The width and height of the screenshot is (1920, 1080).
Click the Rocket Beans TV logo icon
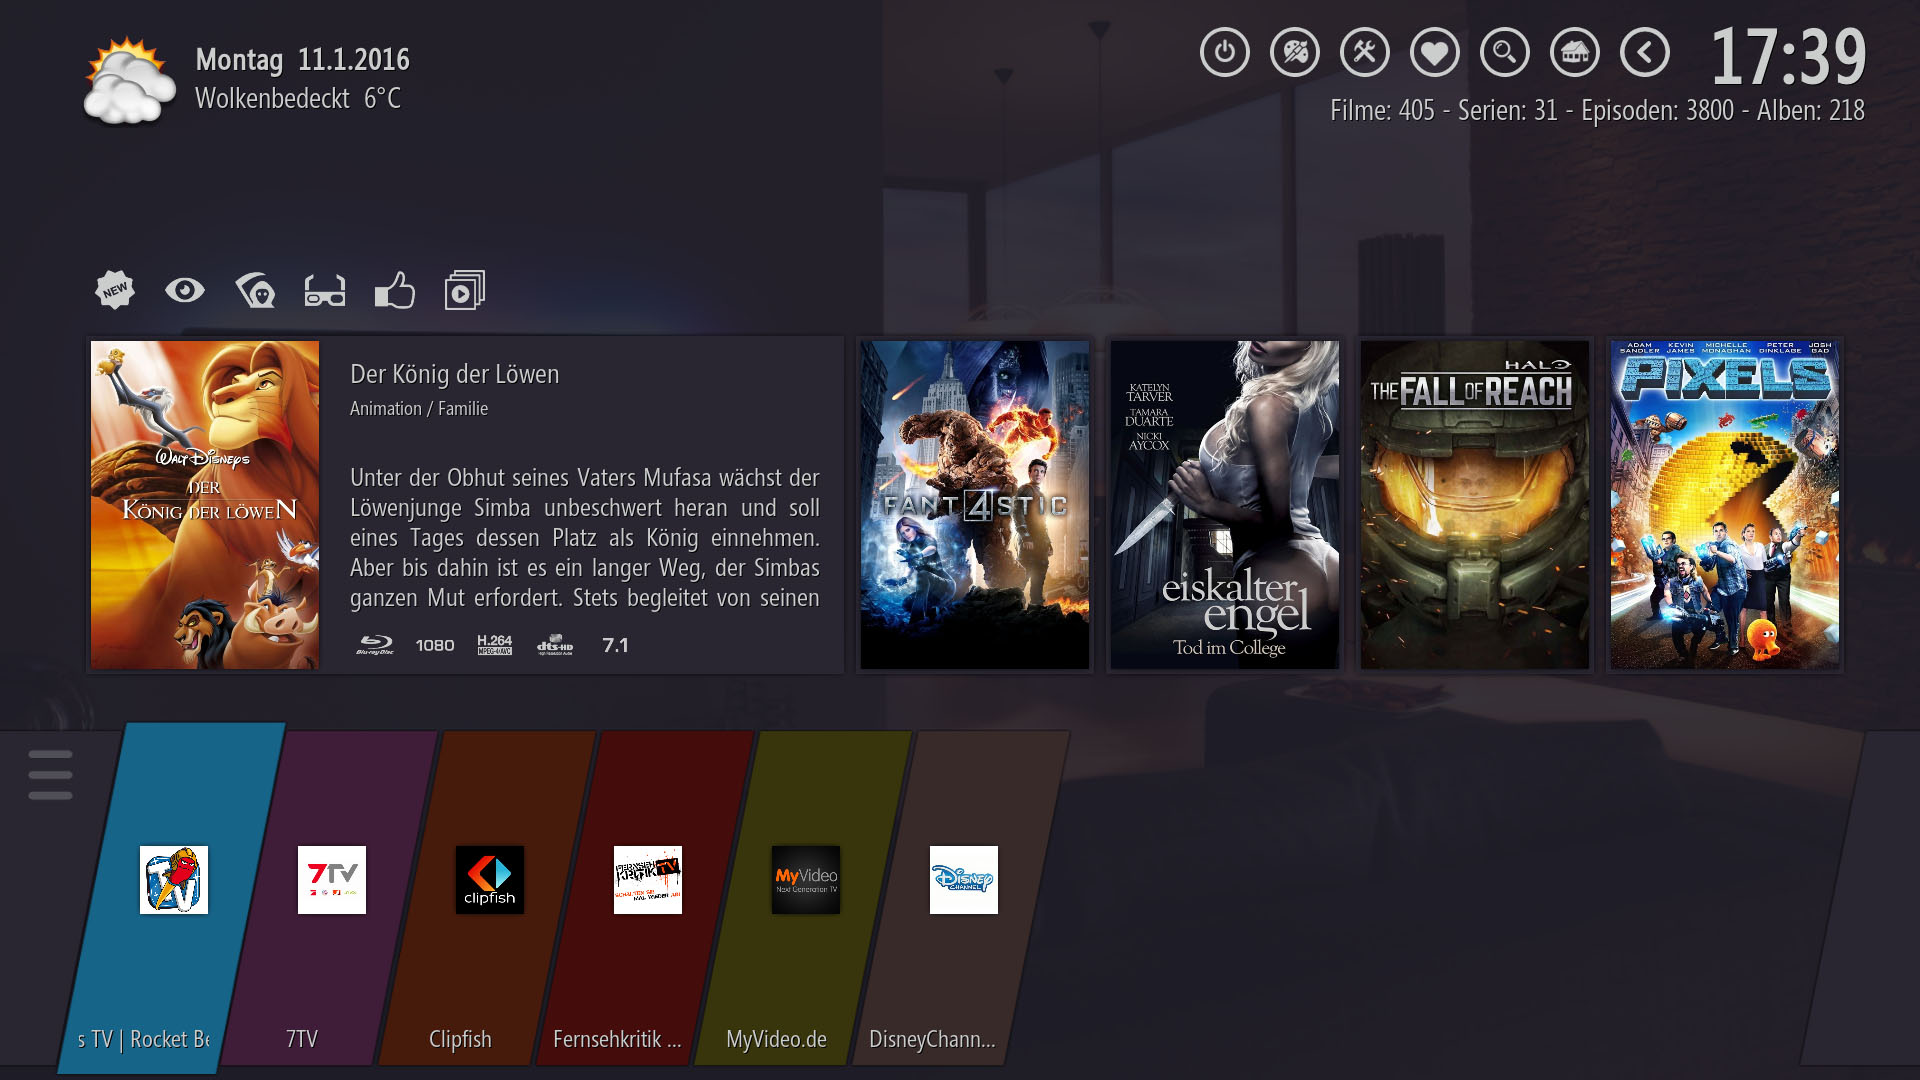[x=174, y=880]
